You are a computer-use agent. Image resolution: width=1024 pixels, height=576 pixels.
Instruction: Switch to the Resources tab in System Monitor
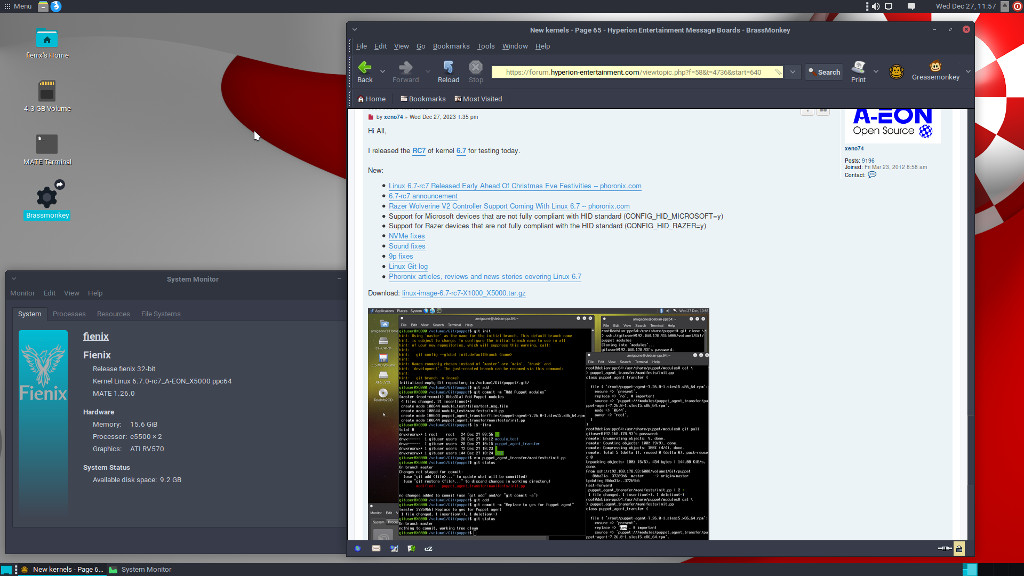[114, 314]
